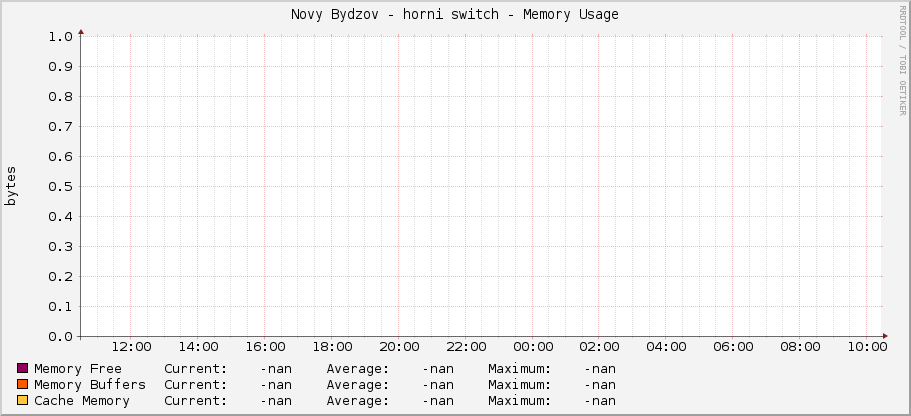Click the 'Cache Memory' legend label
Viewport: 911px width, 416px height.
(x=82, y=401)
